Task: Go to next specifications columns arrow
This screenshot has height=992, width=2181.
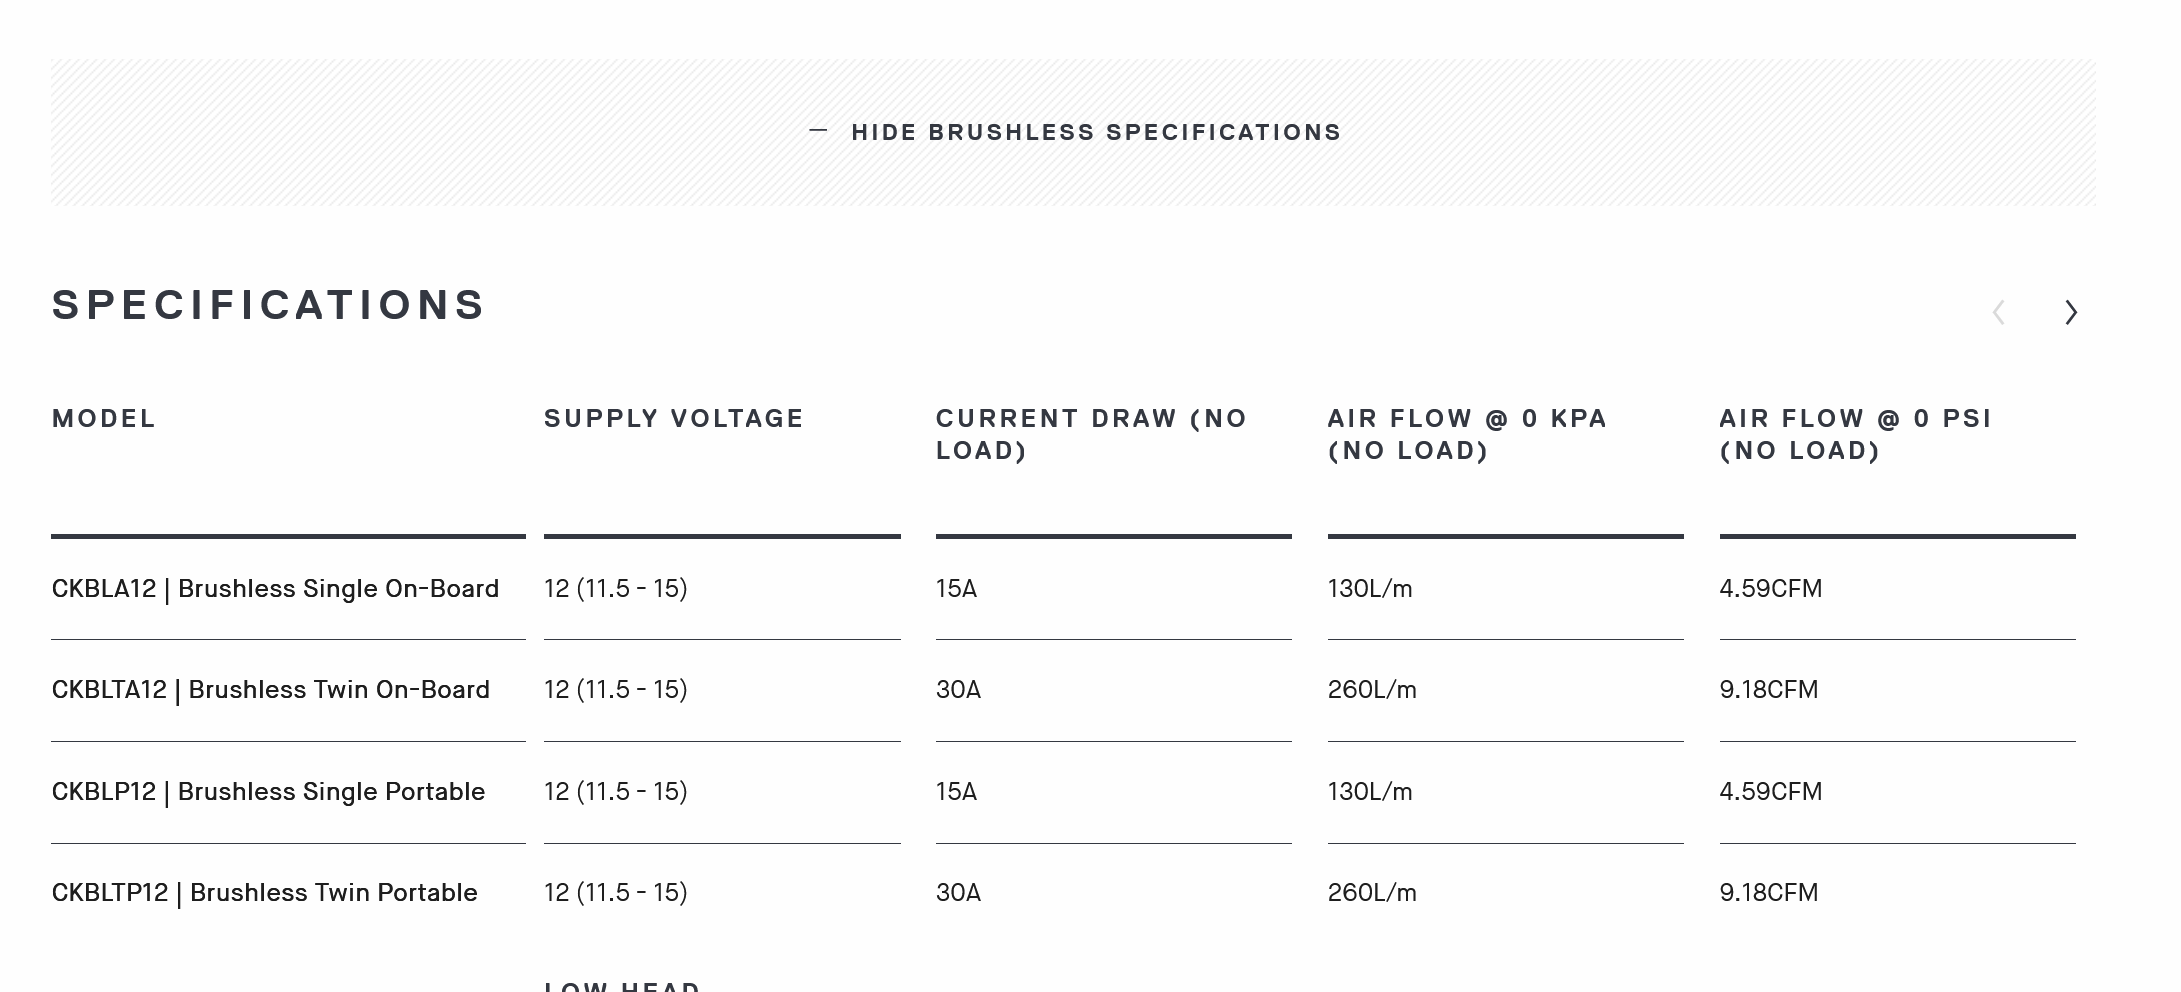Action: click(2071, 312)
